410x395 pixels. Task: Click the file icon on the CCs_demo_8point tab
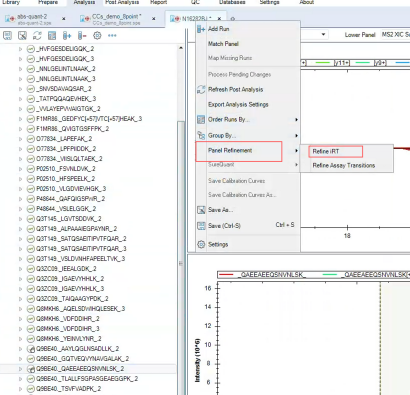coord(85,19)
